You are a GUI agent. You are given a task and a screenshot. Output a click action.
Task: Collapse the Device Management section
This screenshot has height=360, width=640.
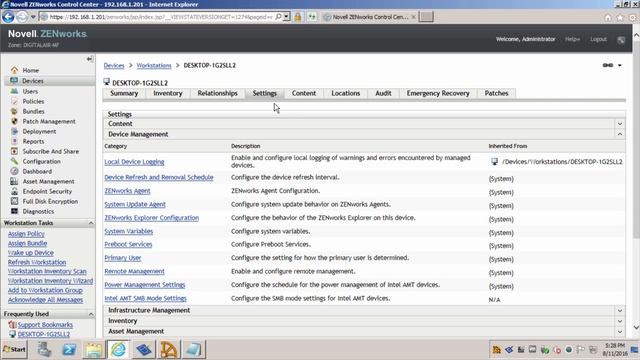[620, 134]
